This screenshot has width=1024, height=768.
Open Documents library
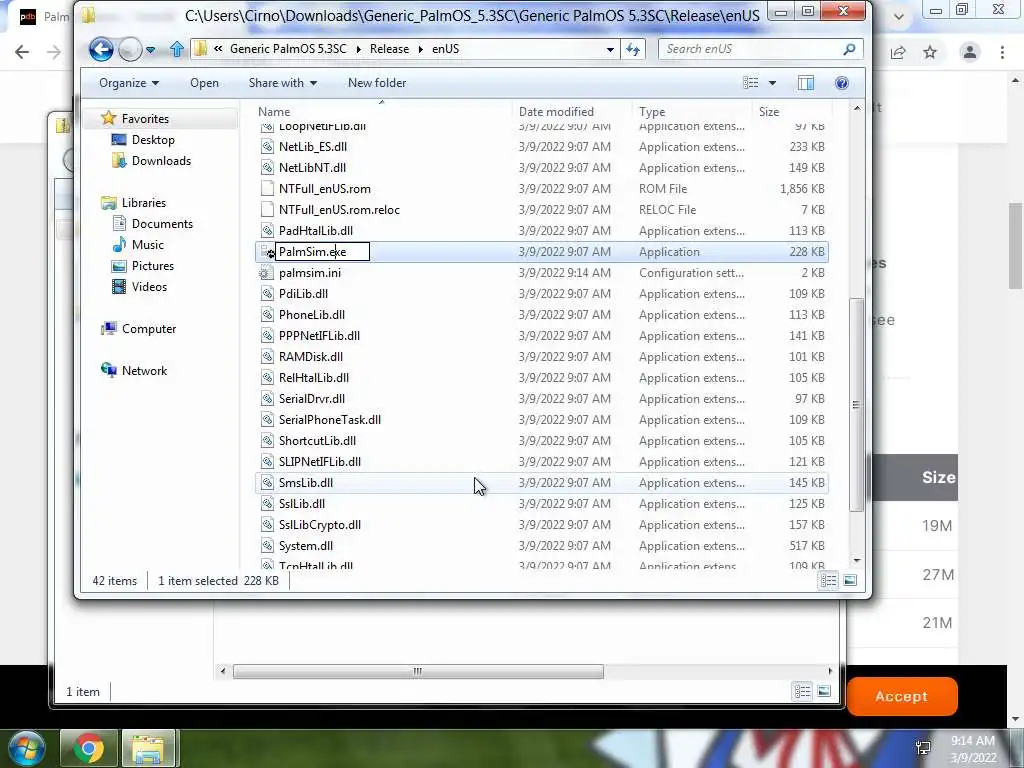click(x=162, y=224)
